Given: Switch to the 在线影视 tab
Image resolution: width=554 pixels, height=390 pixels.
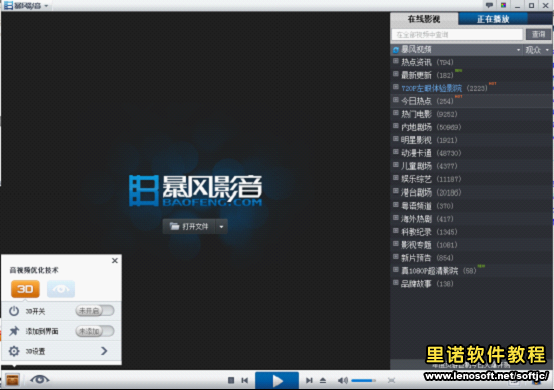Looking at the screenshot, I should tap(424, 19).
